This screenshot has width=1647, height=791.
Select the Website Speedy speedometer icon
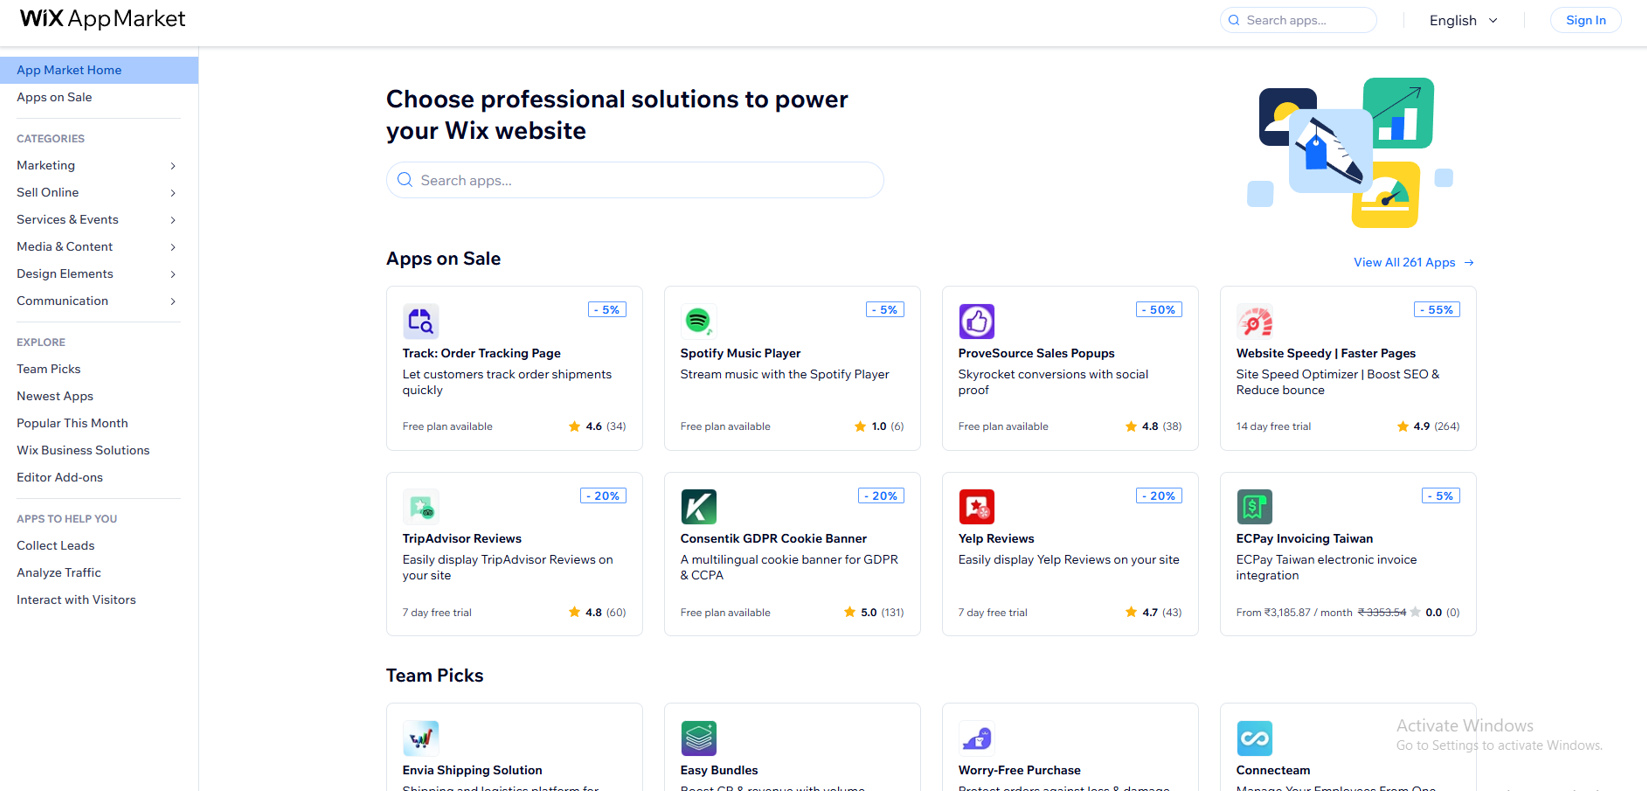coord(1254,321)
